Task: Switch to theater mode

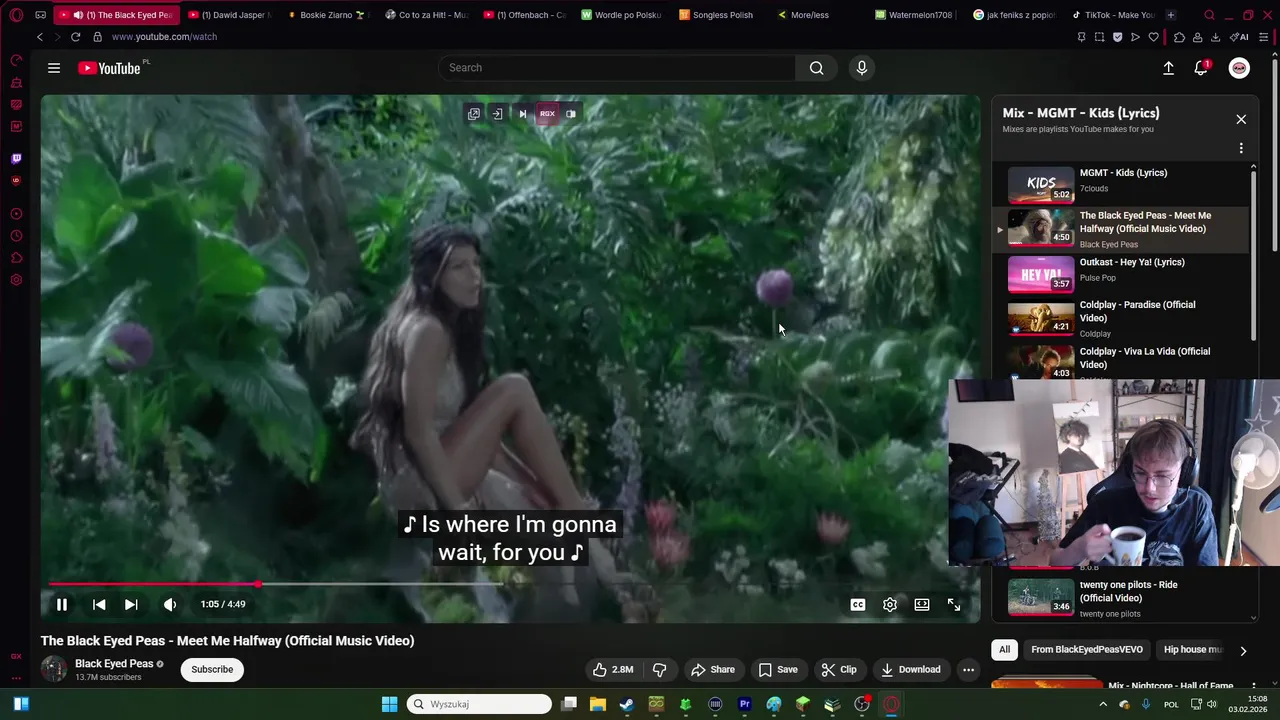Action: click(922, 604)
